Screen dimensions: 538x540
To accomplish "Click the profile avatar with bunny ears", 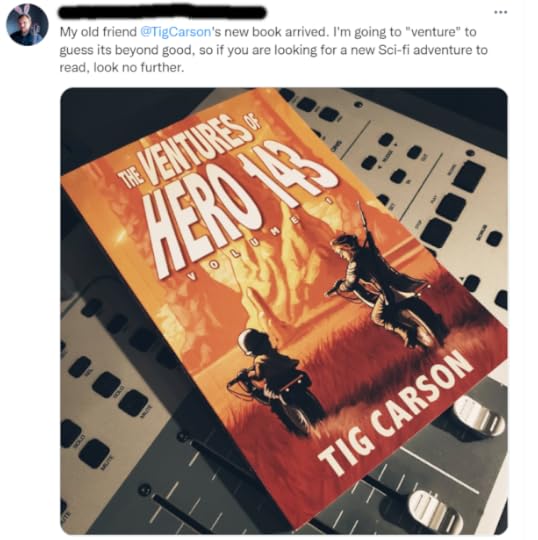I will tap(27, 25).
